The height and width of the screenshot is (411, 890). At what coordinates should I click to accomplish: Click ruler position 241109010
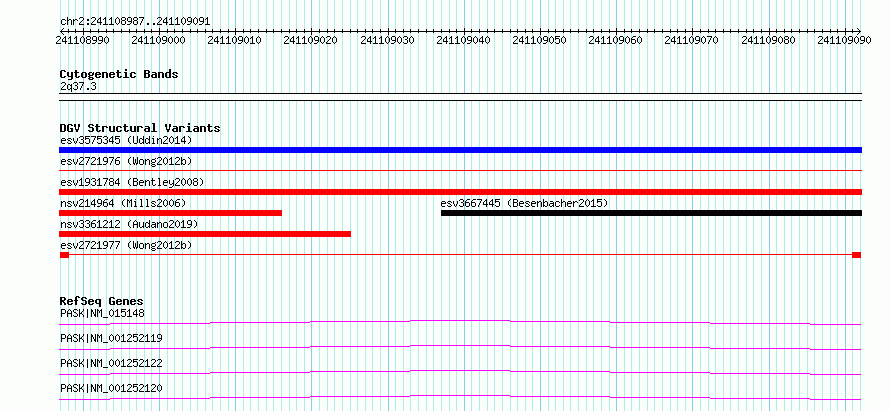[x=234, y=40]
